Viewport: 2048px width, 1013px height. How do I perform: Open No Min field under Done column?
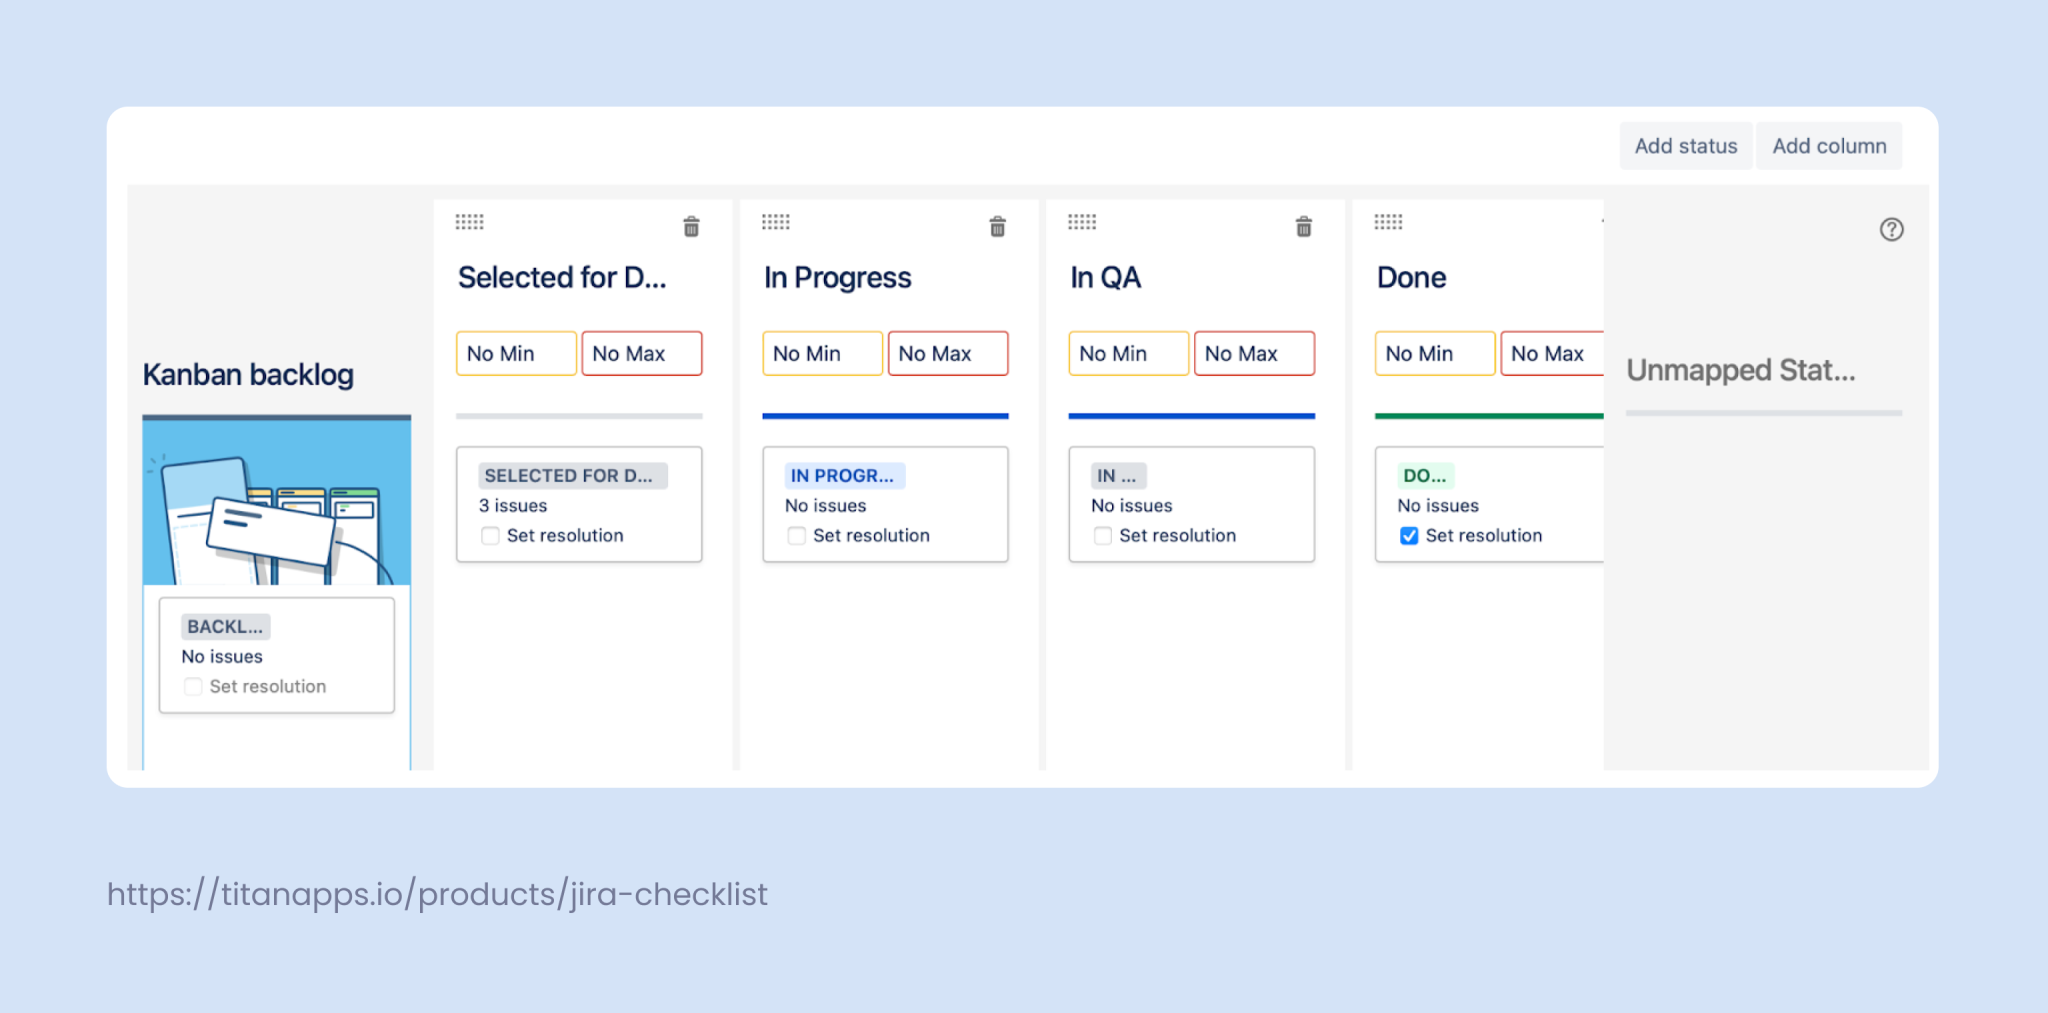(1434, 353)
